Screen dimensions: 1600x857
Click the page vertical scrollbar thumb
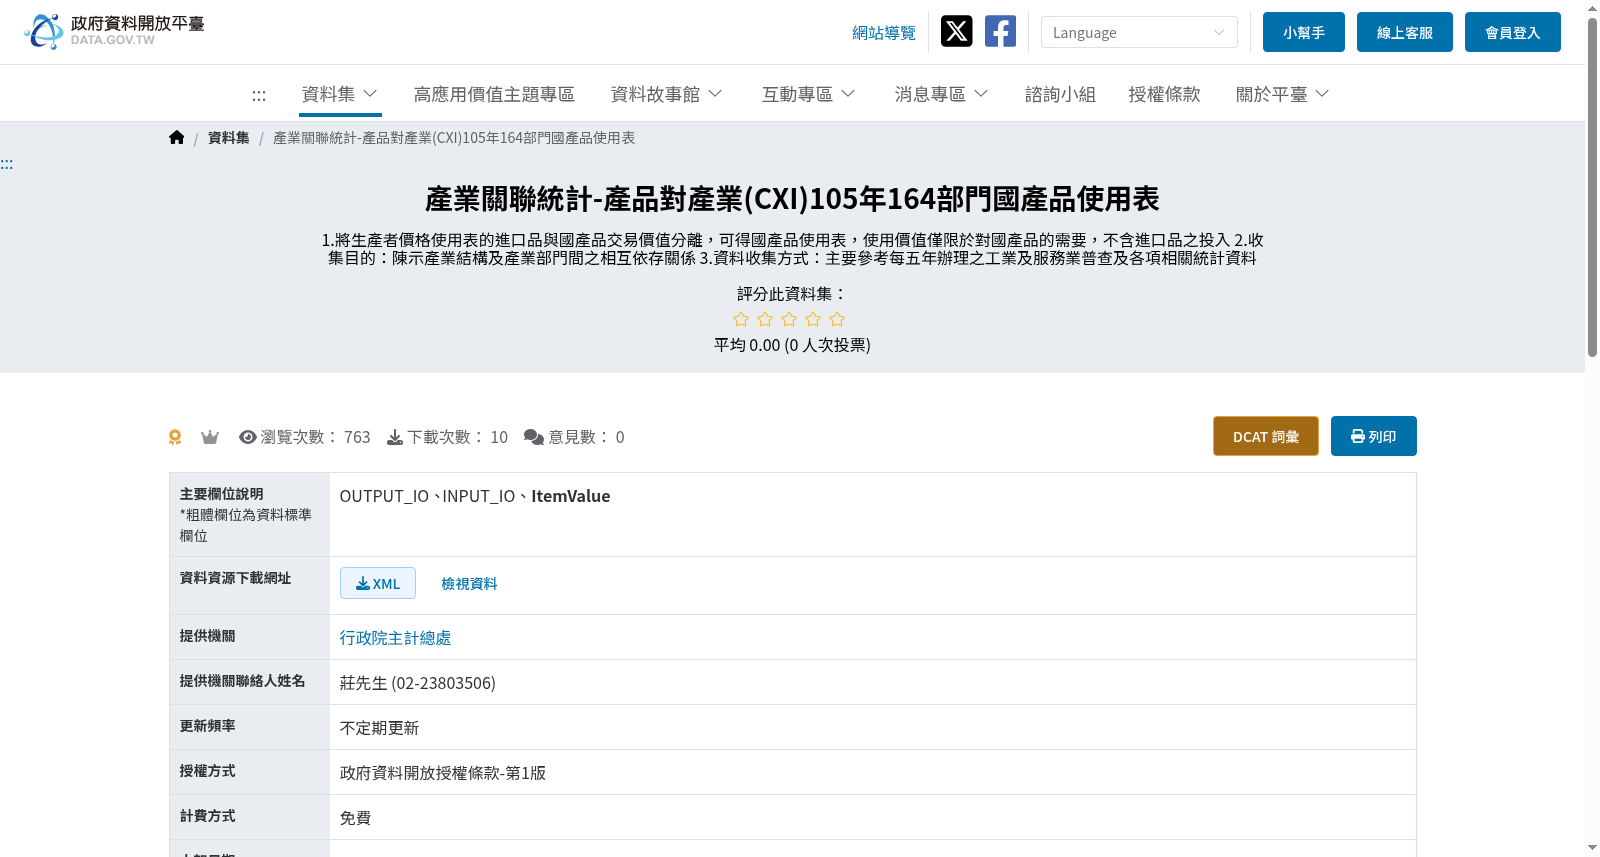(1592, 185)
